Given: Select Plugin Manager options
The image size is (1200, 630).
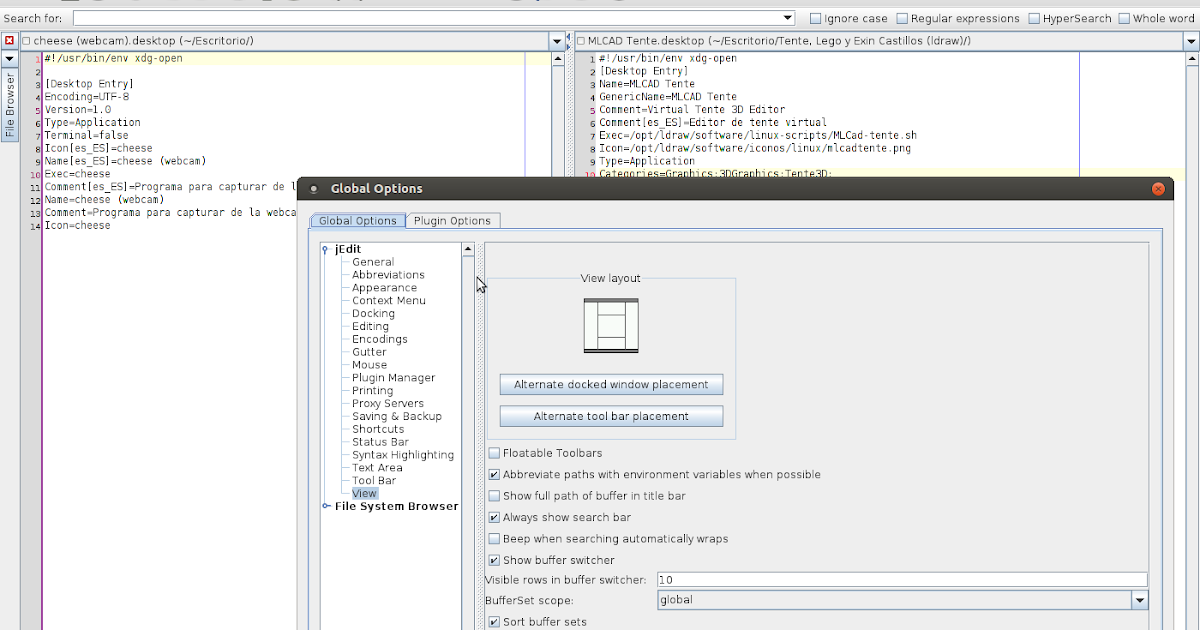Looking at the screenshot, I should point(393,378).
